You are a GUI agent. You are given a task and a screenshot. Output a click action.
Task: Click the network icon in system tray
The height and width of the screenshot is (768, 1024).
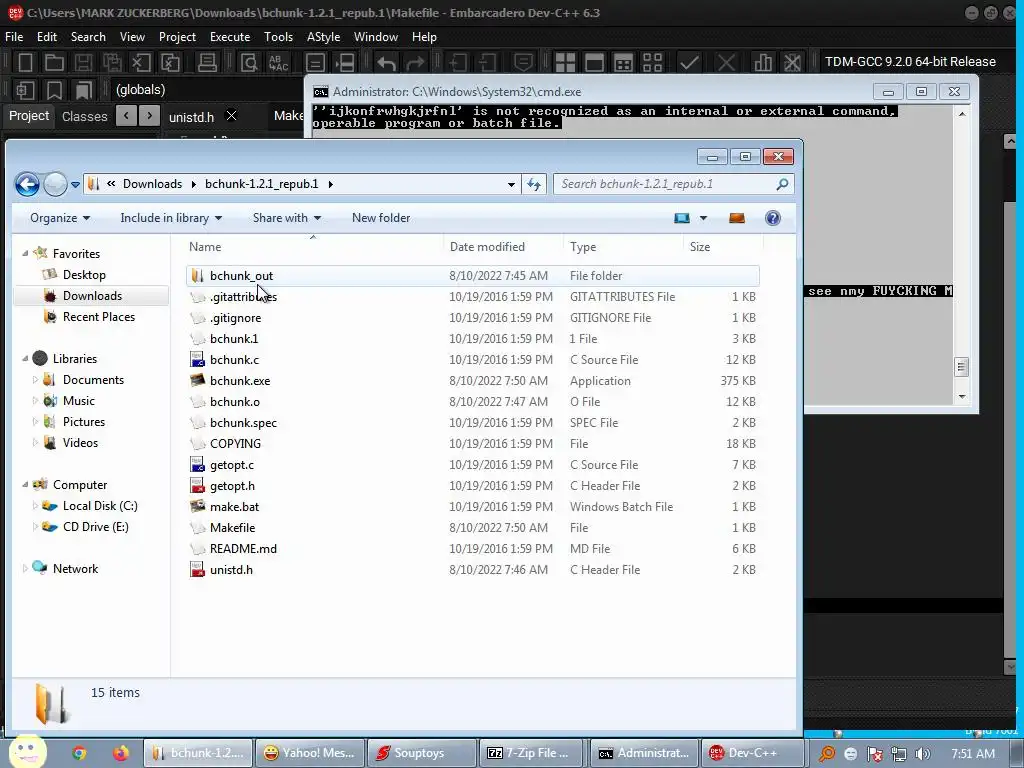pyautogui.click(x=899, y=754)
